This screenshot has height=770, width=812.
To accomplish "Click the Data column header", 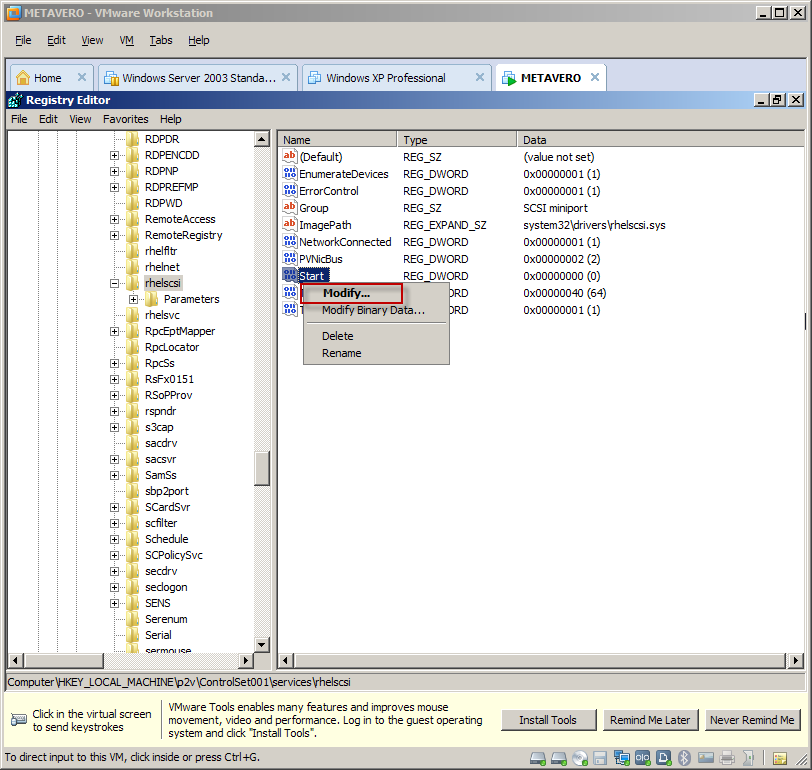I will (660, 140).
